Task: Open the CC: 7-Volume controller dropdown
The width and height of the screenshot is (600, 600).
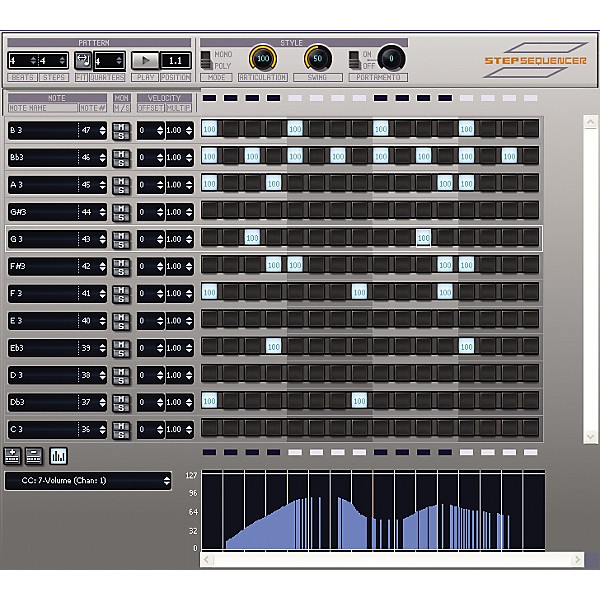Action: coord(88,481)
